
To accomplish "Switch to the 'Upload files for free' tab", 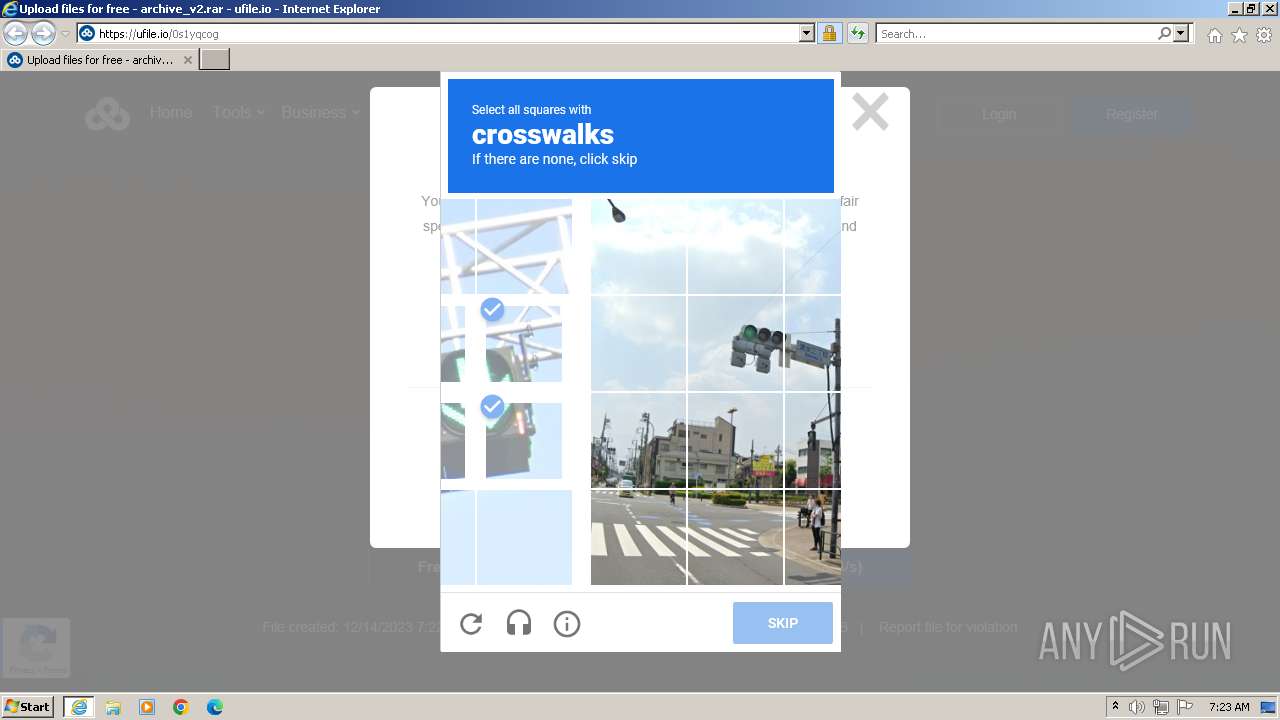I will click(x=100, y=60).
